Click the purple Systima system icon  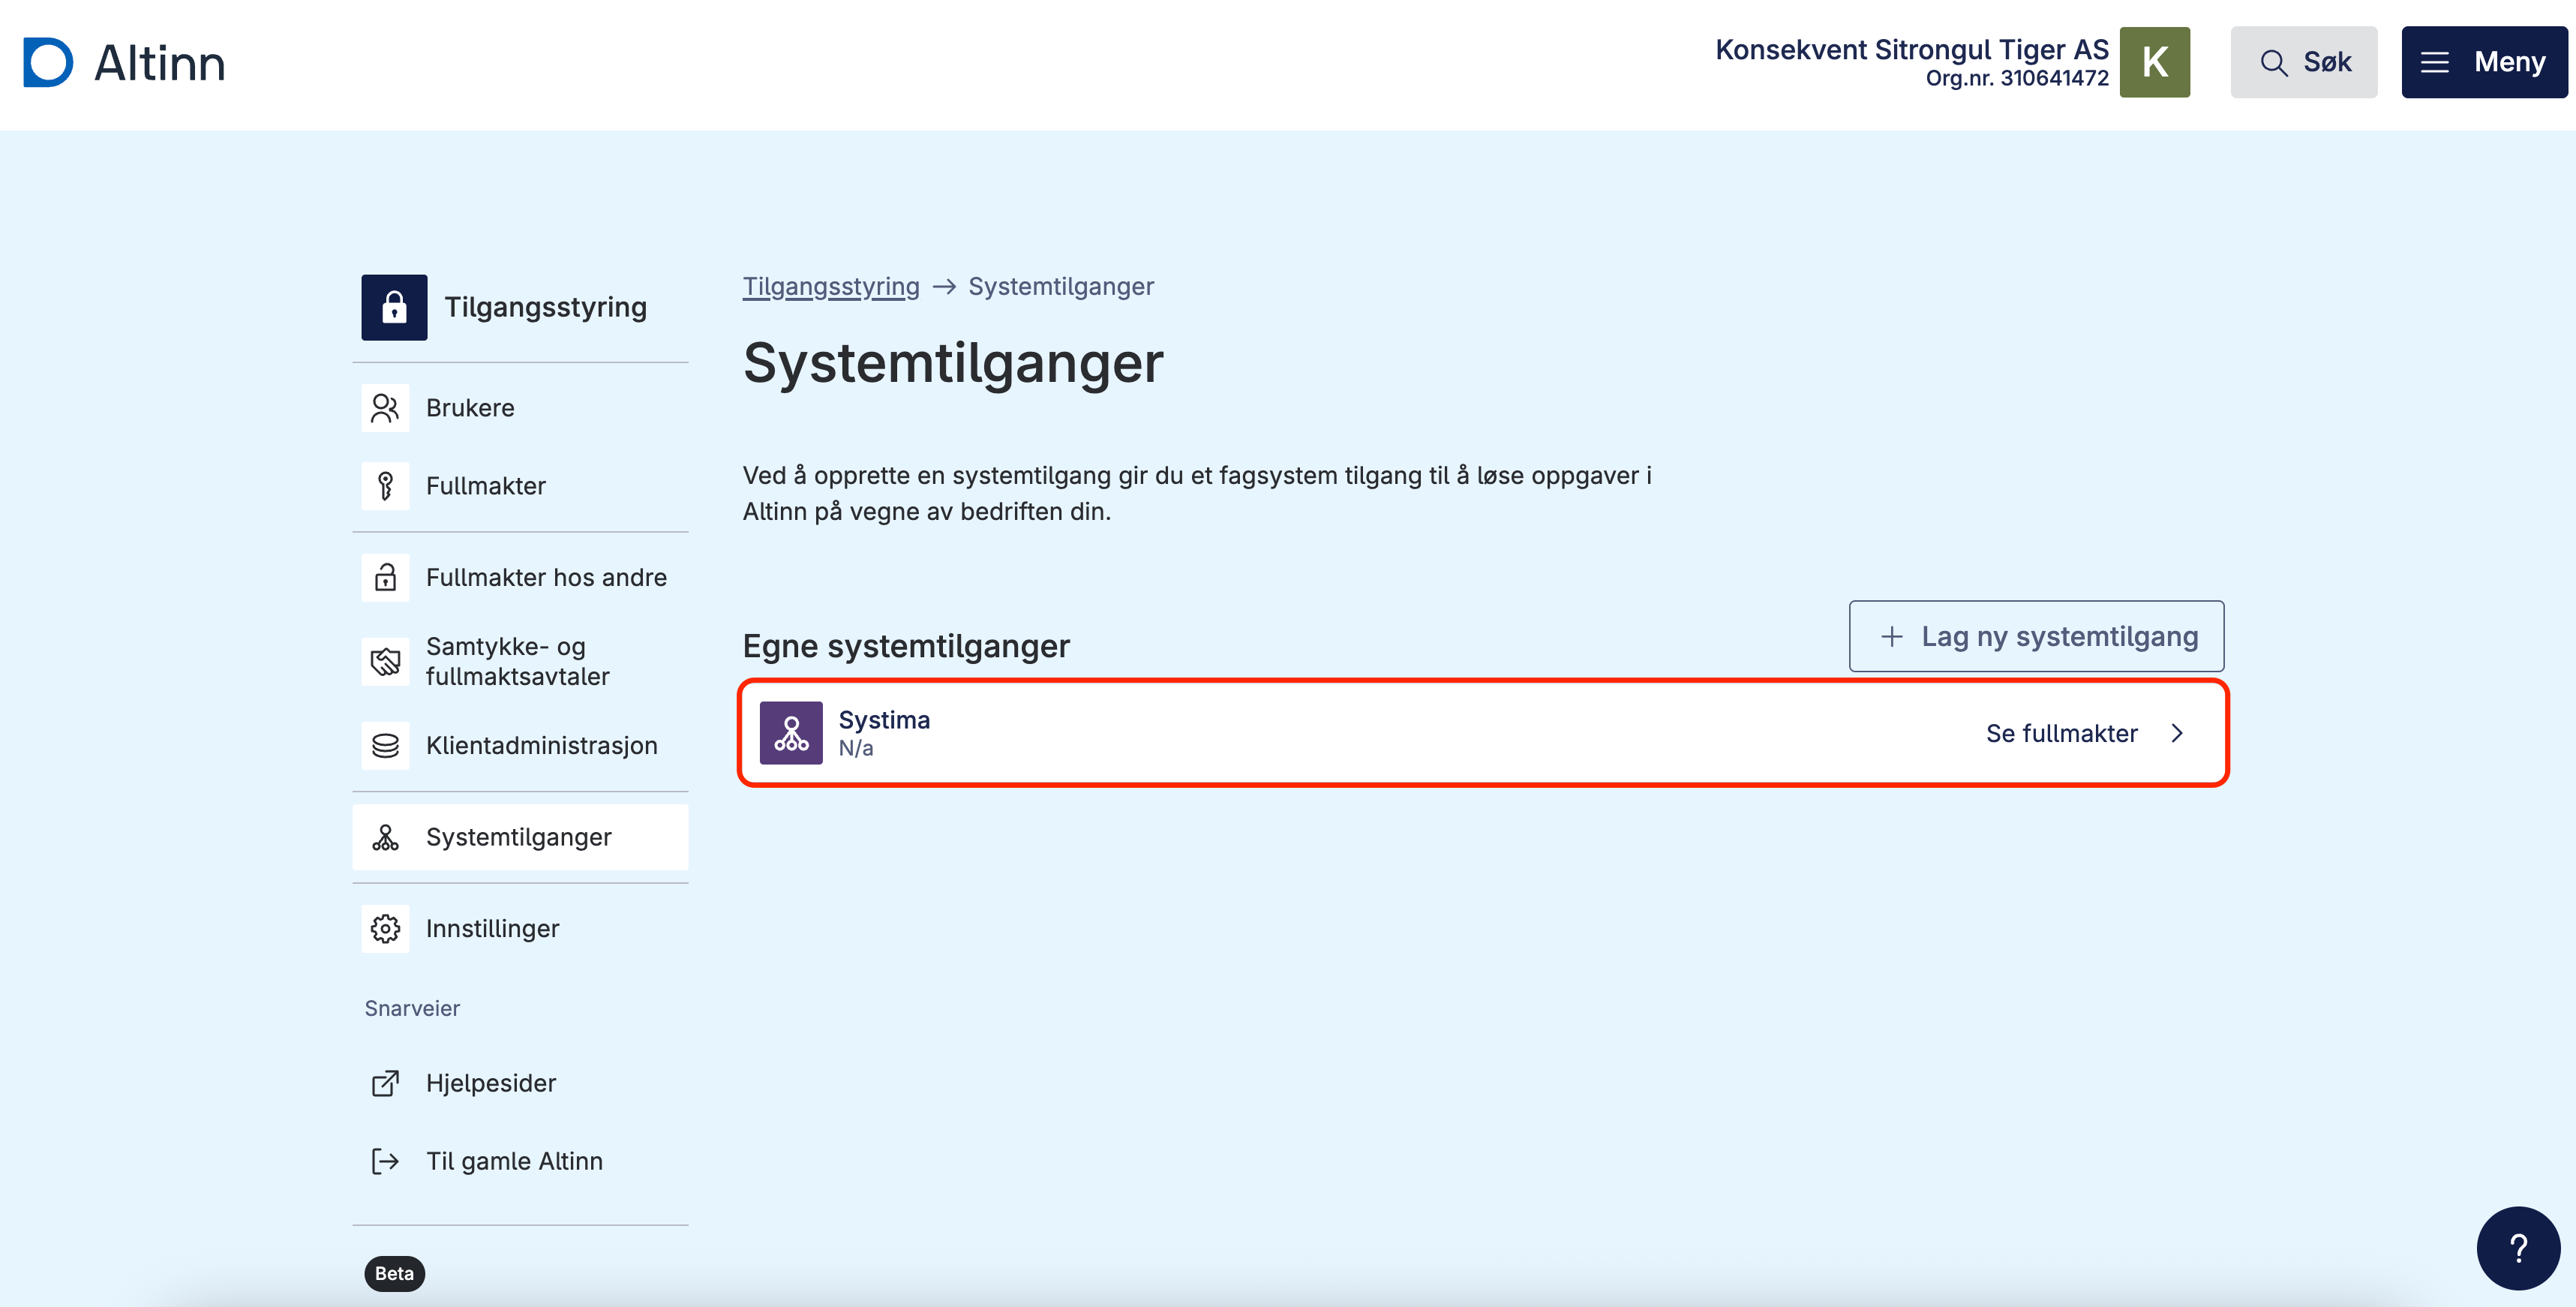791,733
